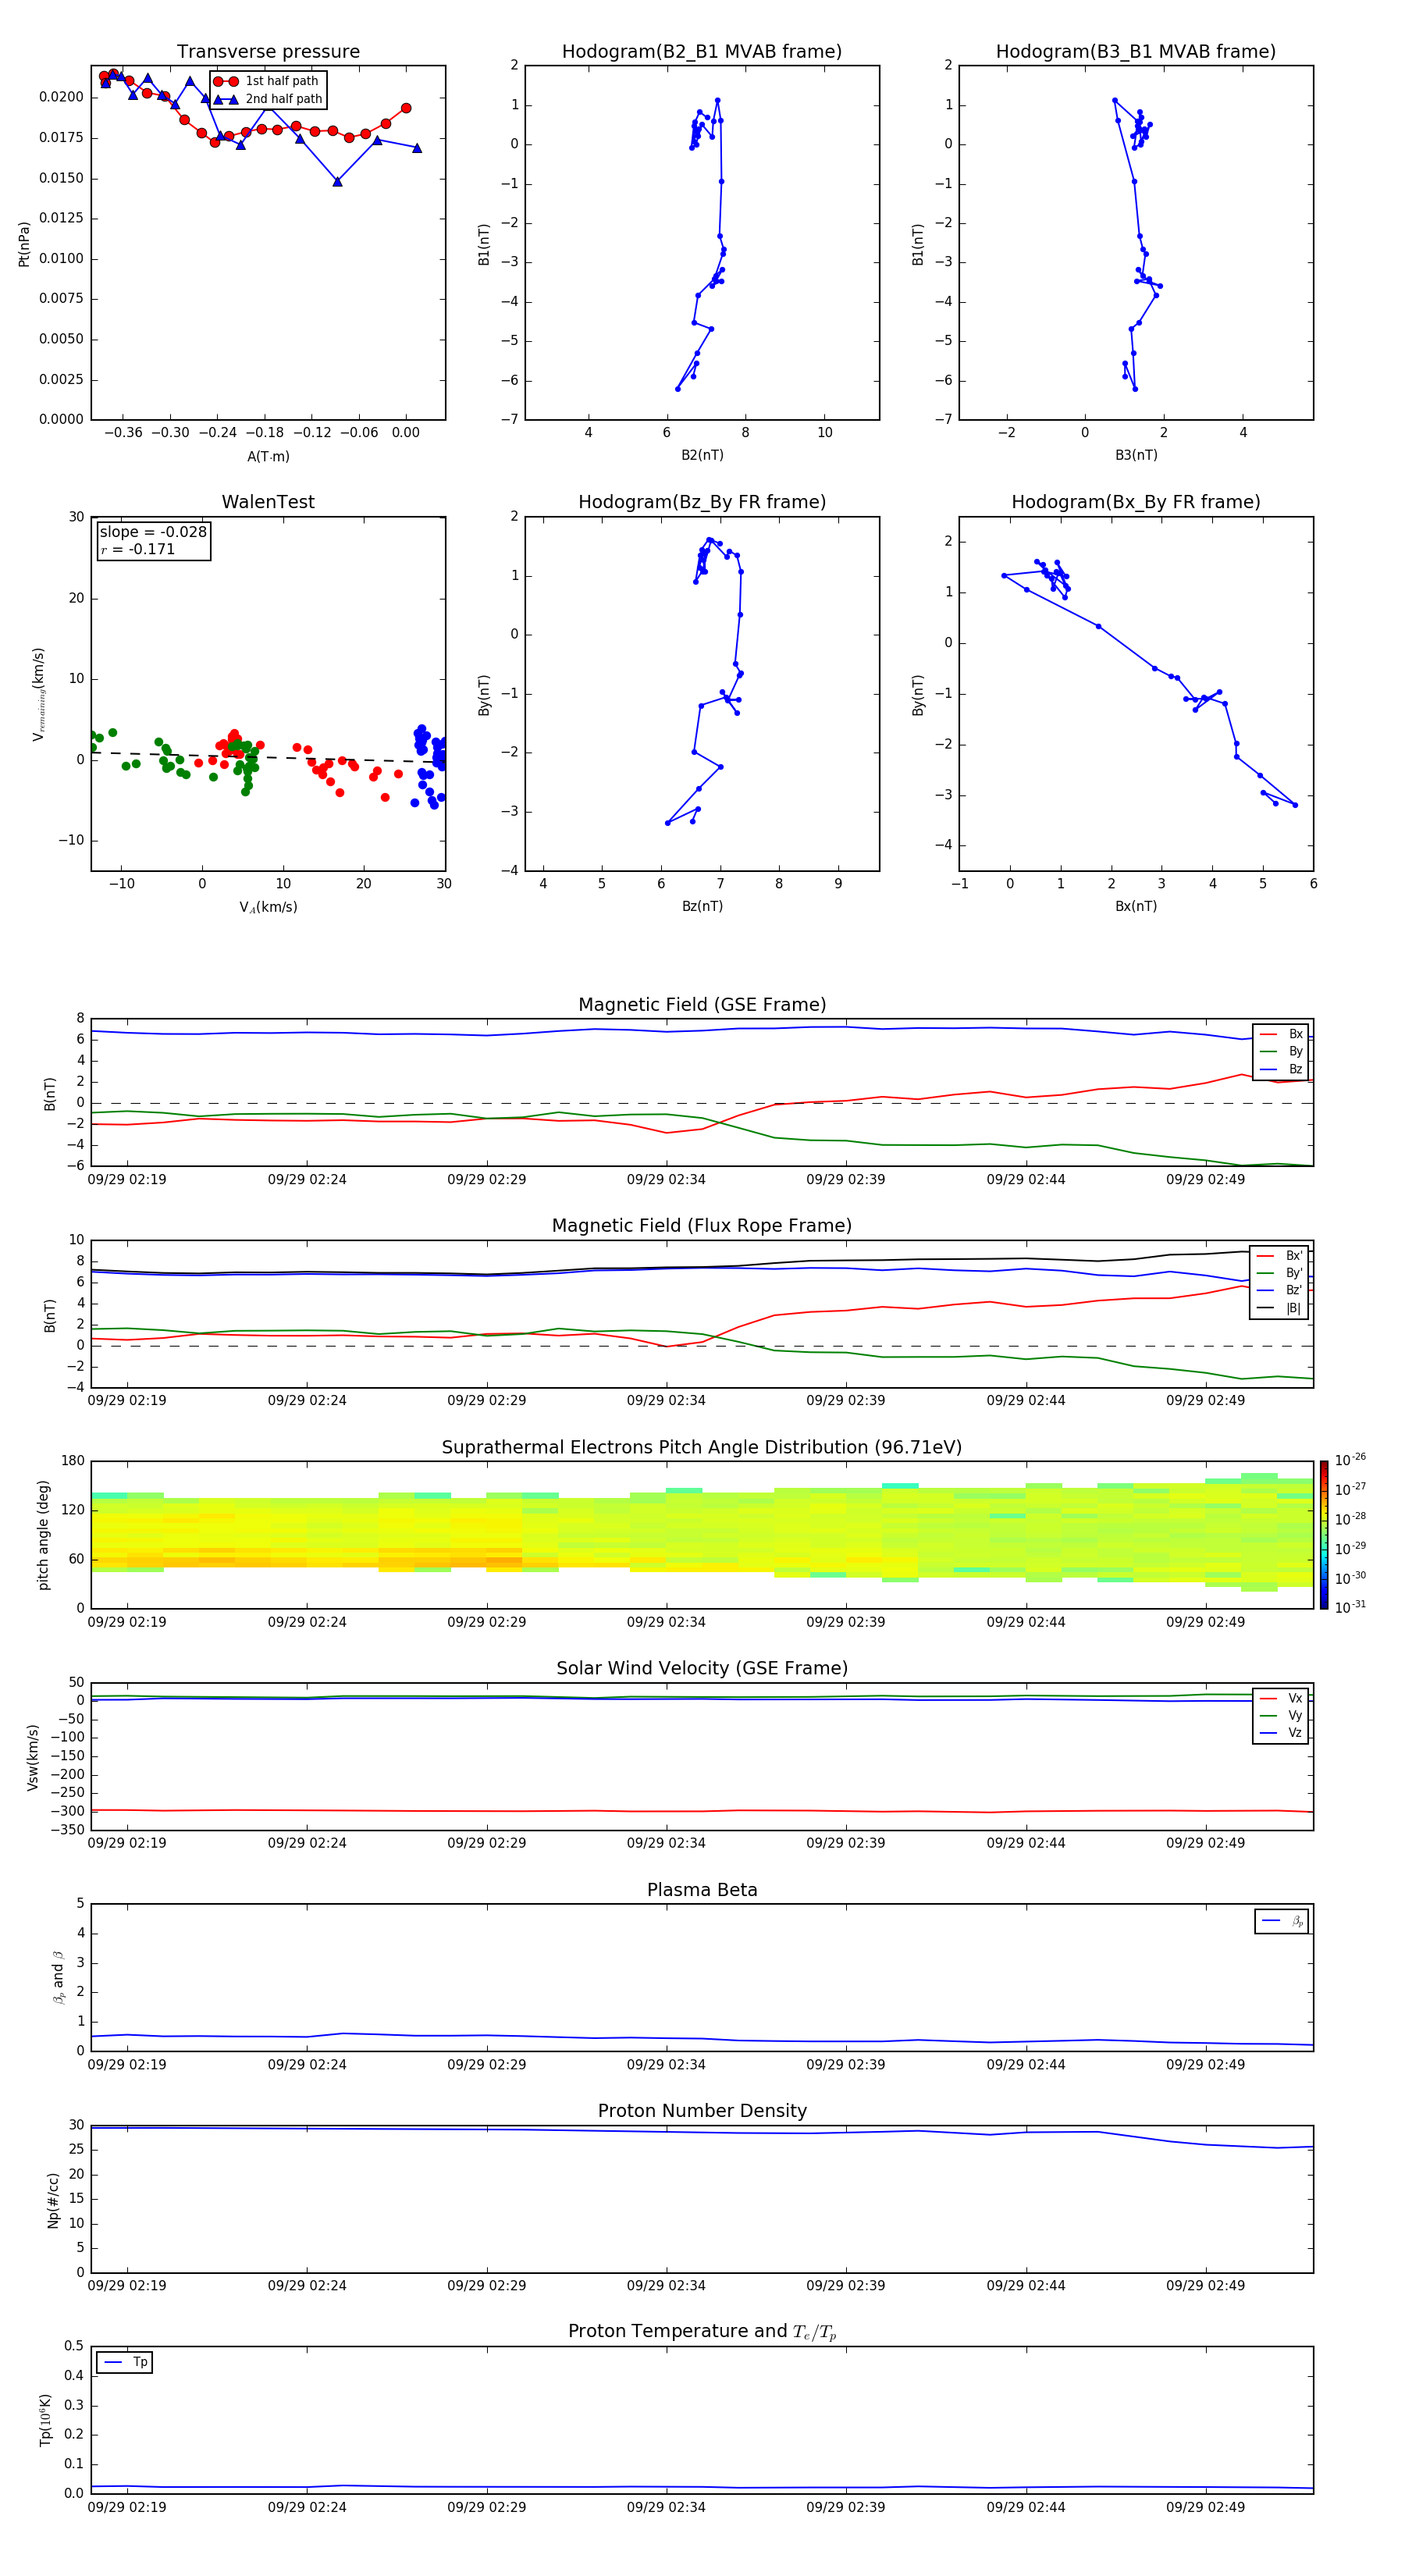Click 'r = -0.171' annotation text
Screen dimensions: 1405x2576
coord(138,549)
